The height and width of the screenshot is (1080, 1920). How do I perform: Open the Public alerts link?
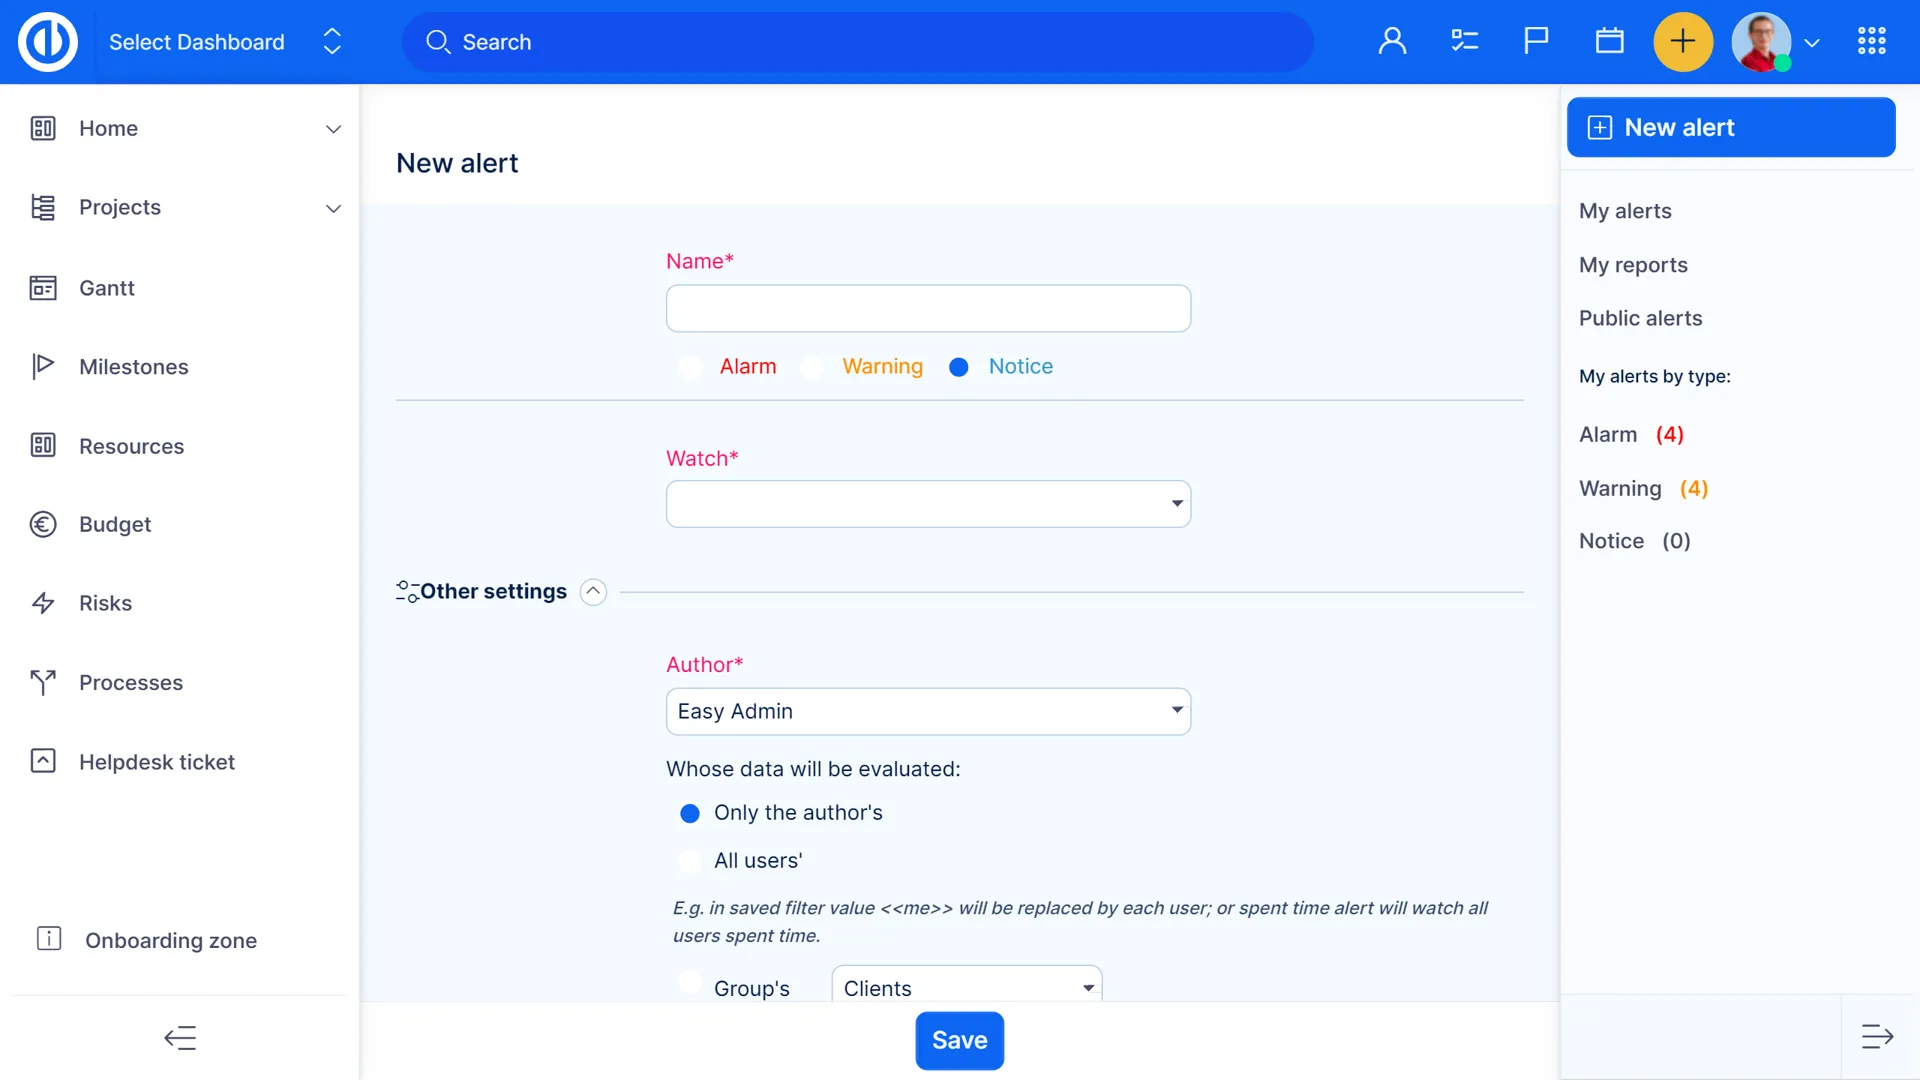[1640, 318]
